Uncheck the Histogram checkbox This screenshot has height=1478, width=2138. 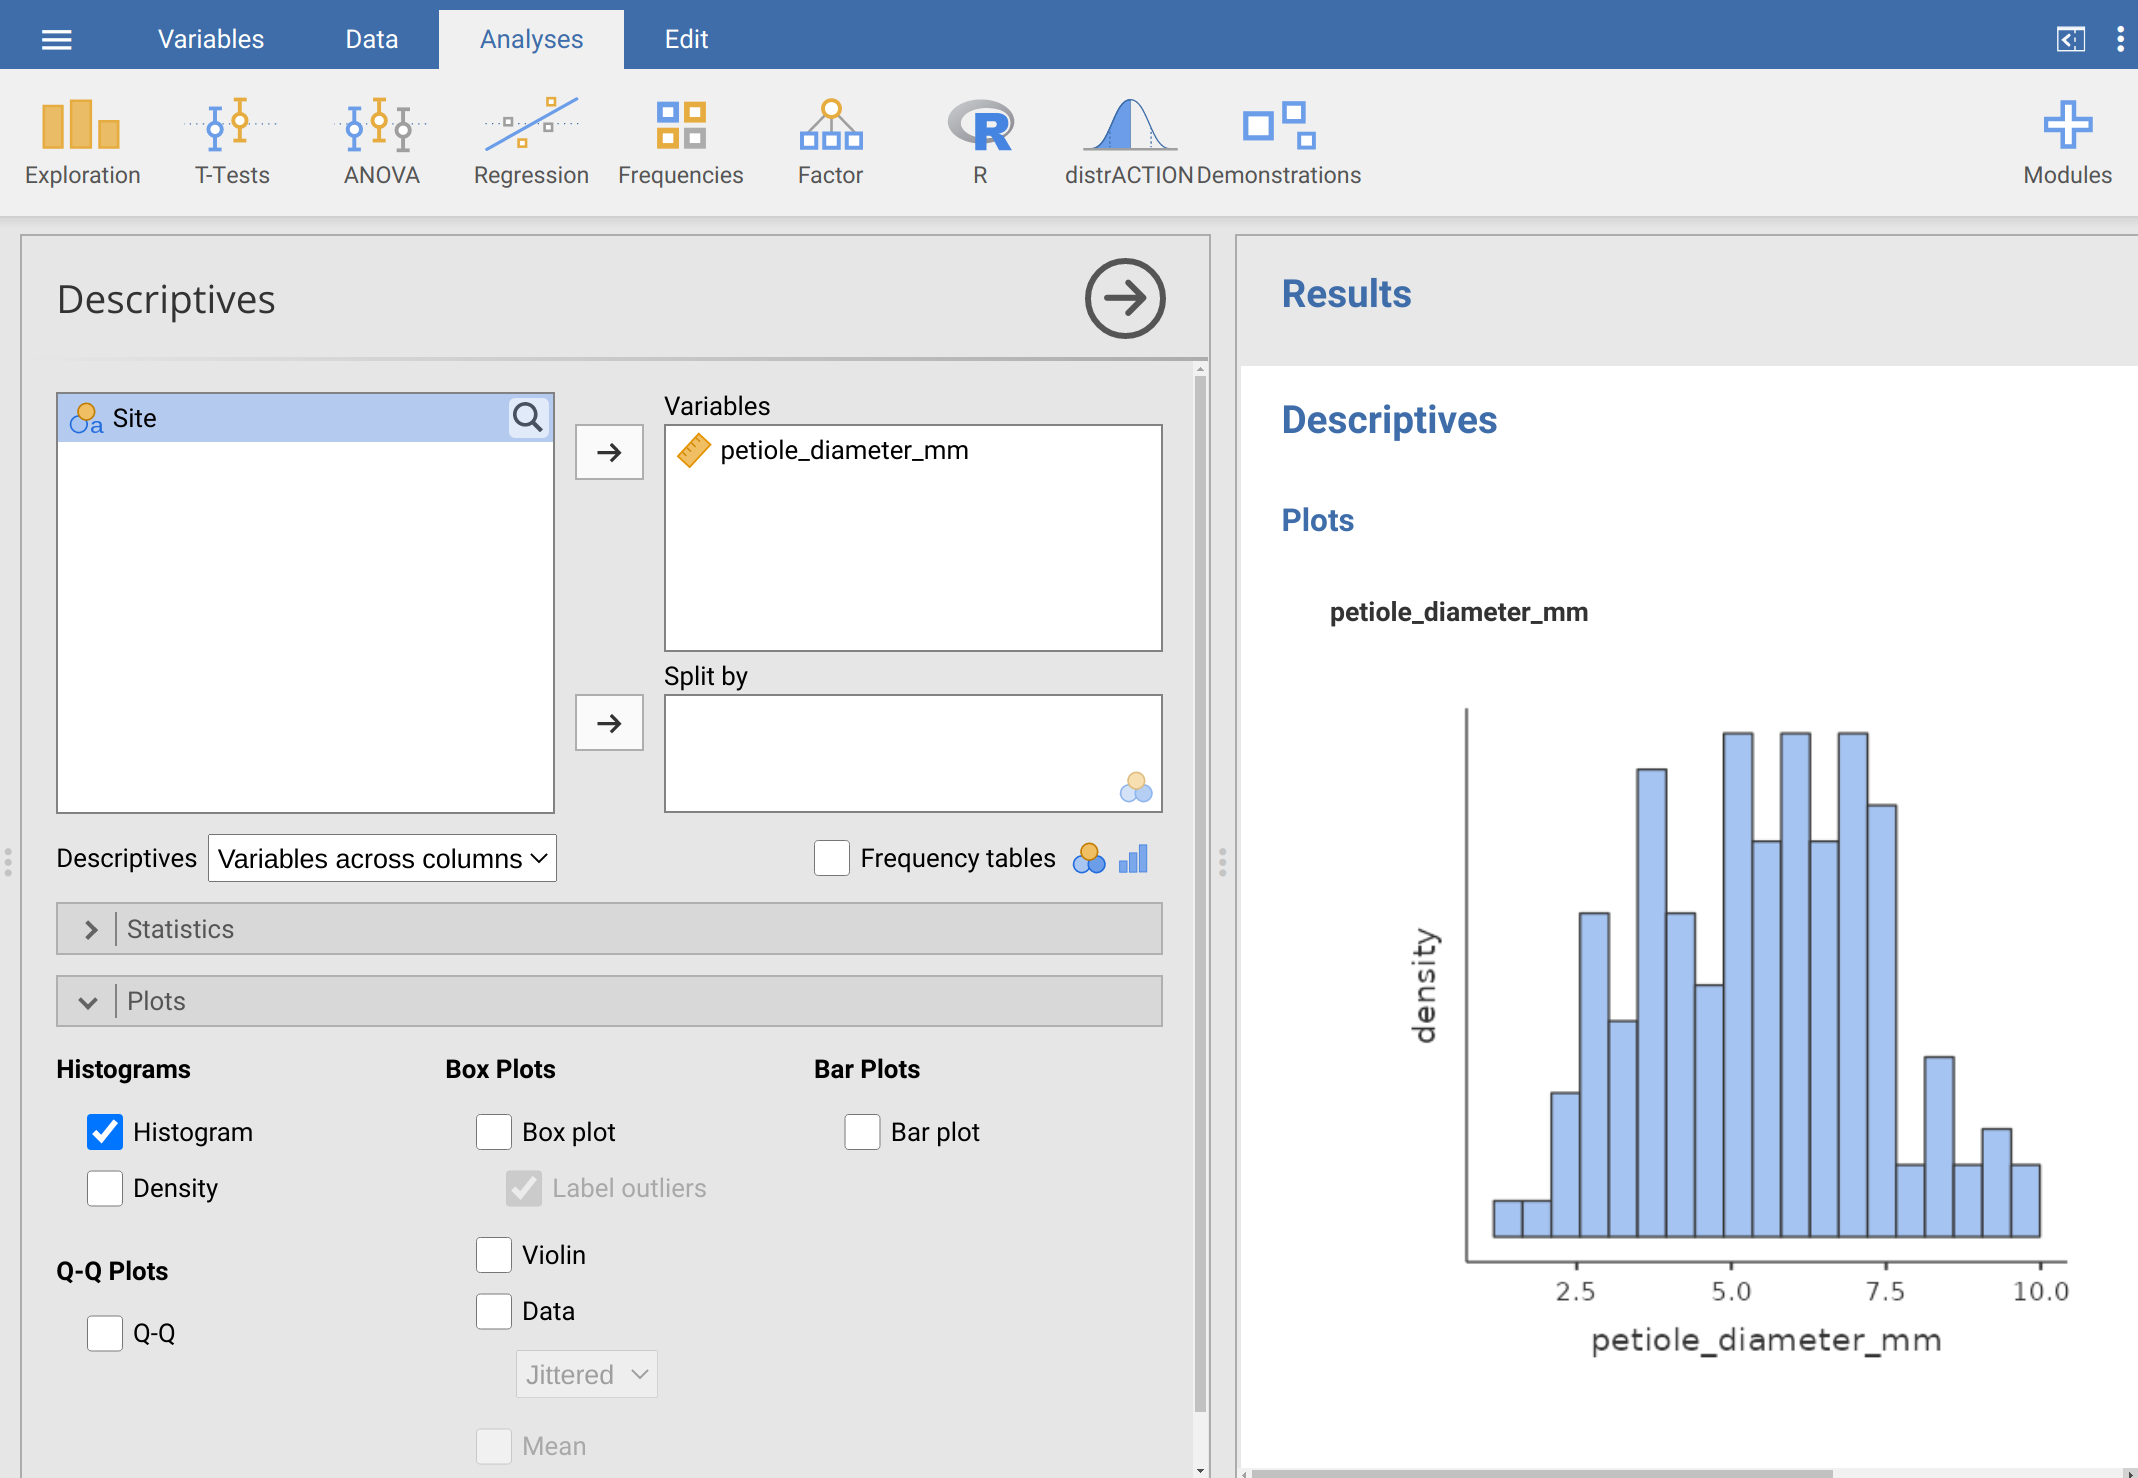tap(105, 1132)
